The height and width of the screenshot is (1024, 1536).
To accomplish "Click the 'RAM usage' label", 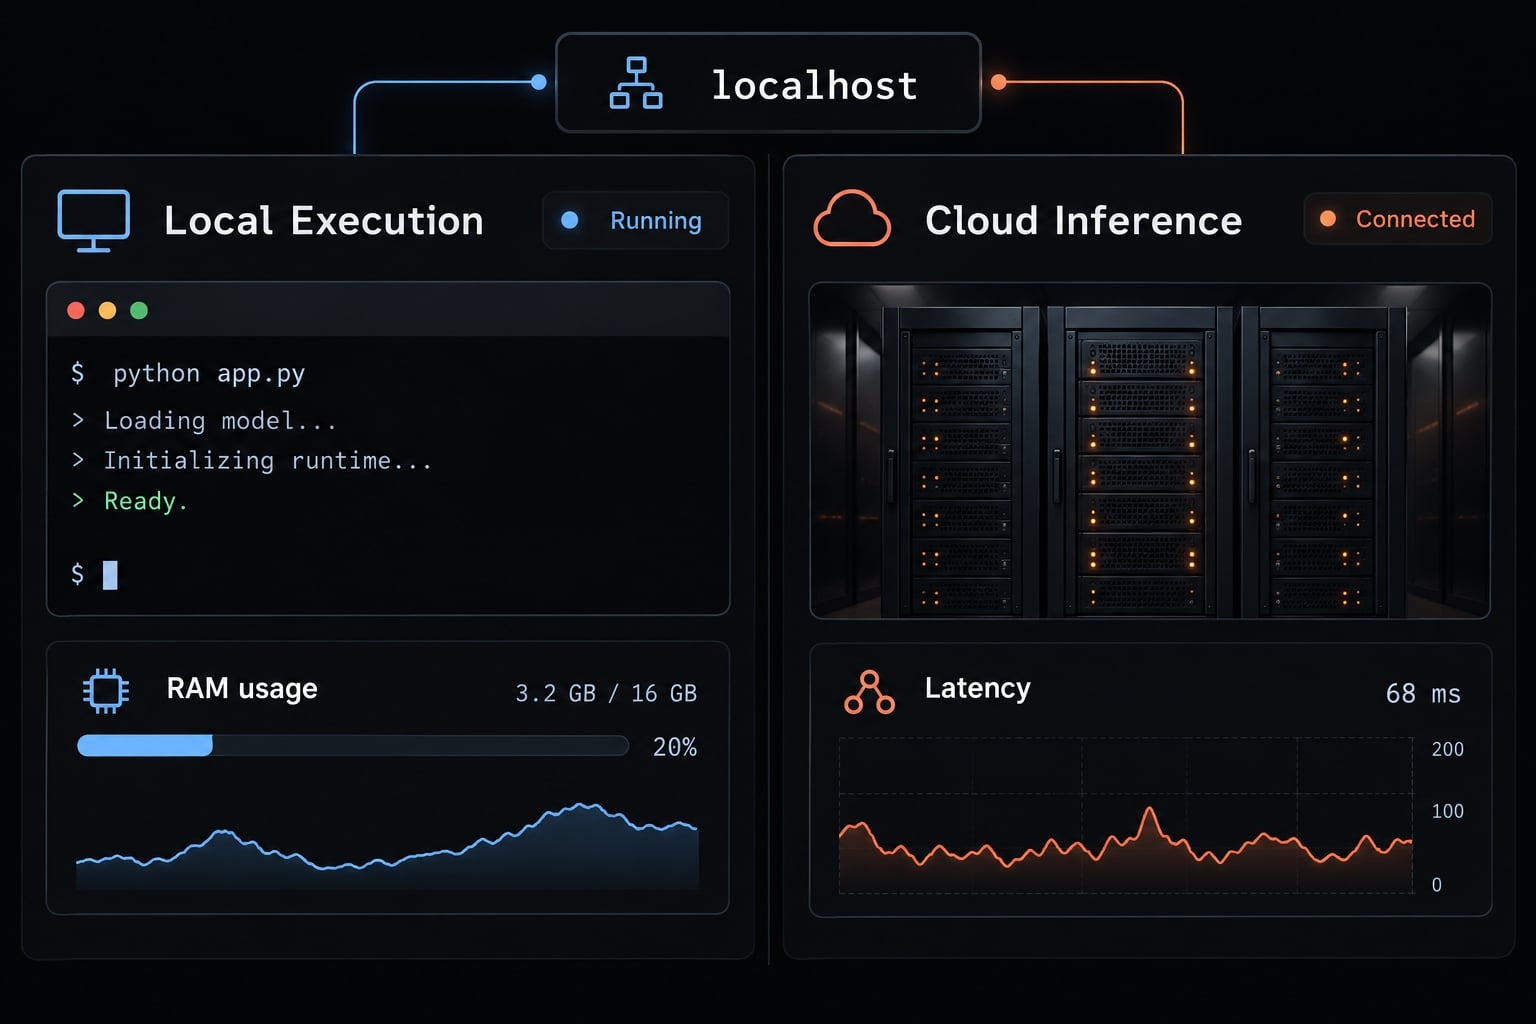I will click(x=242, y=689).
